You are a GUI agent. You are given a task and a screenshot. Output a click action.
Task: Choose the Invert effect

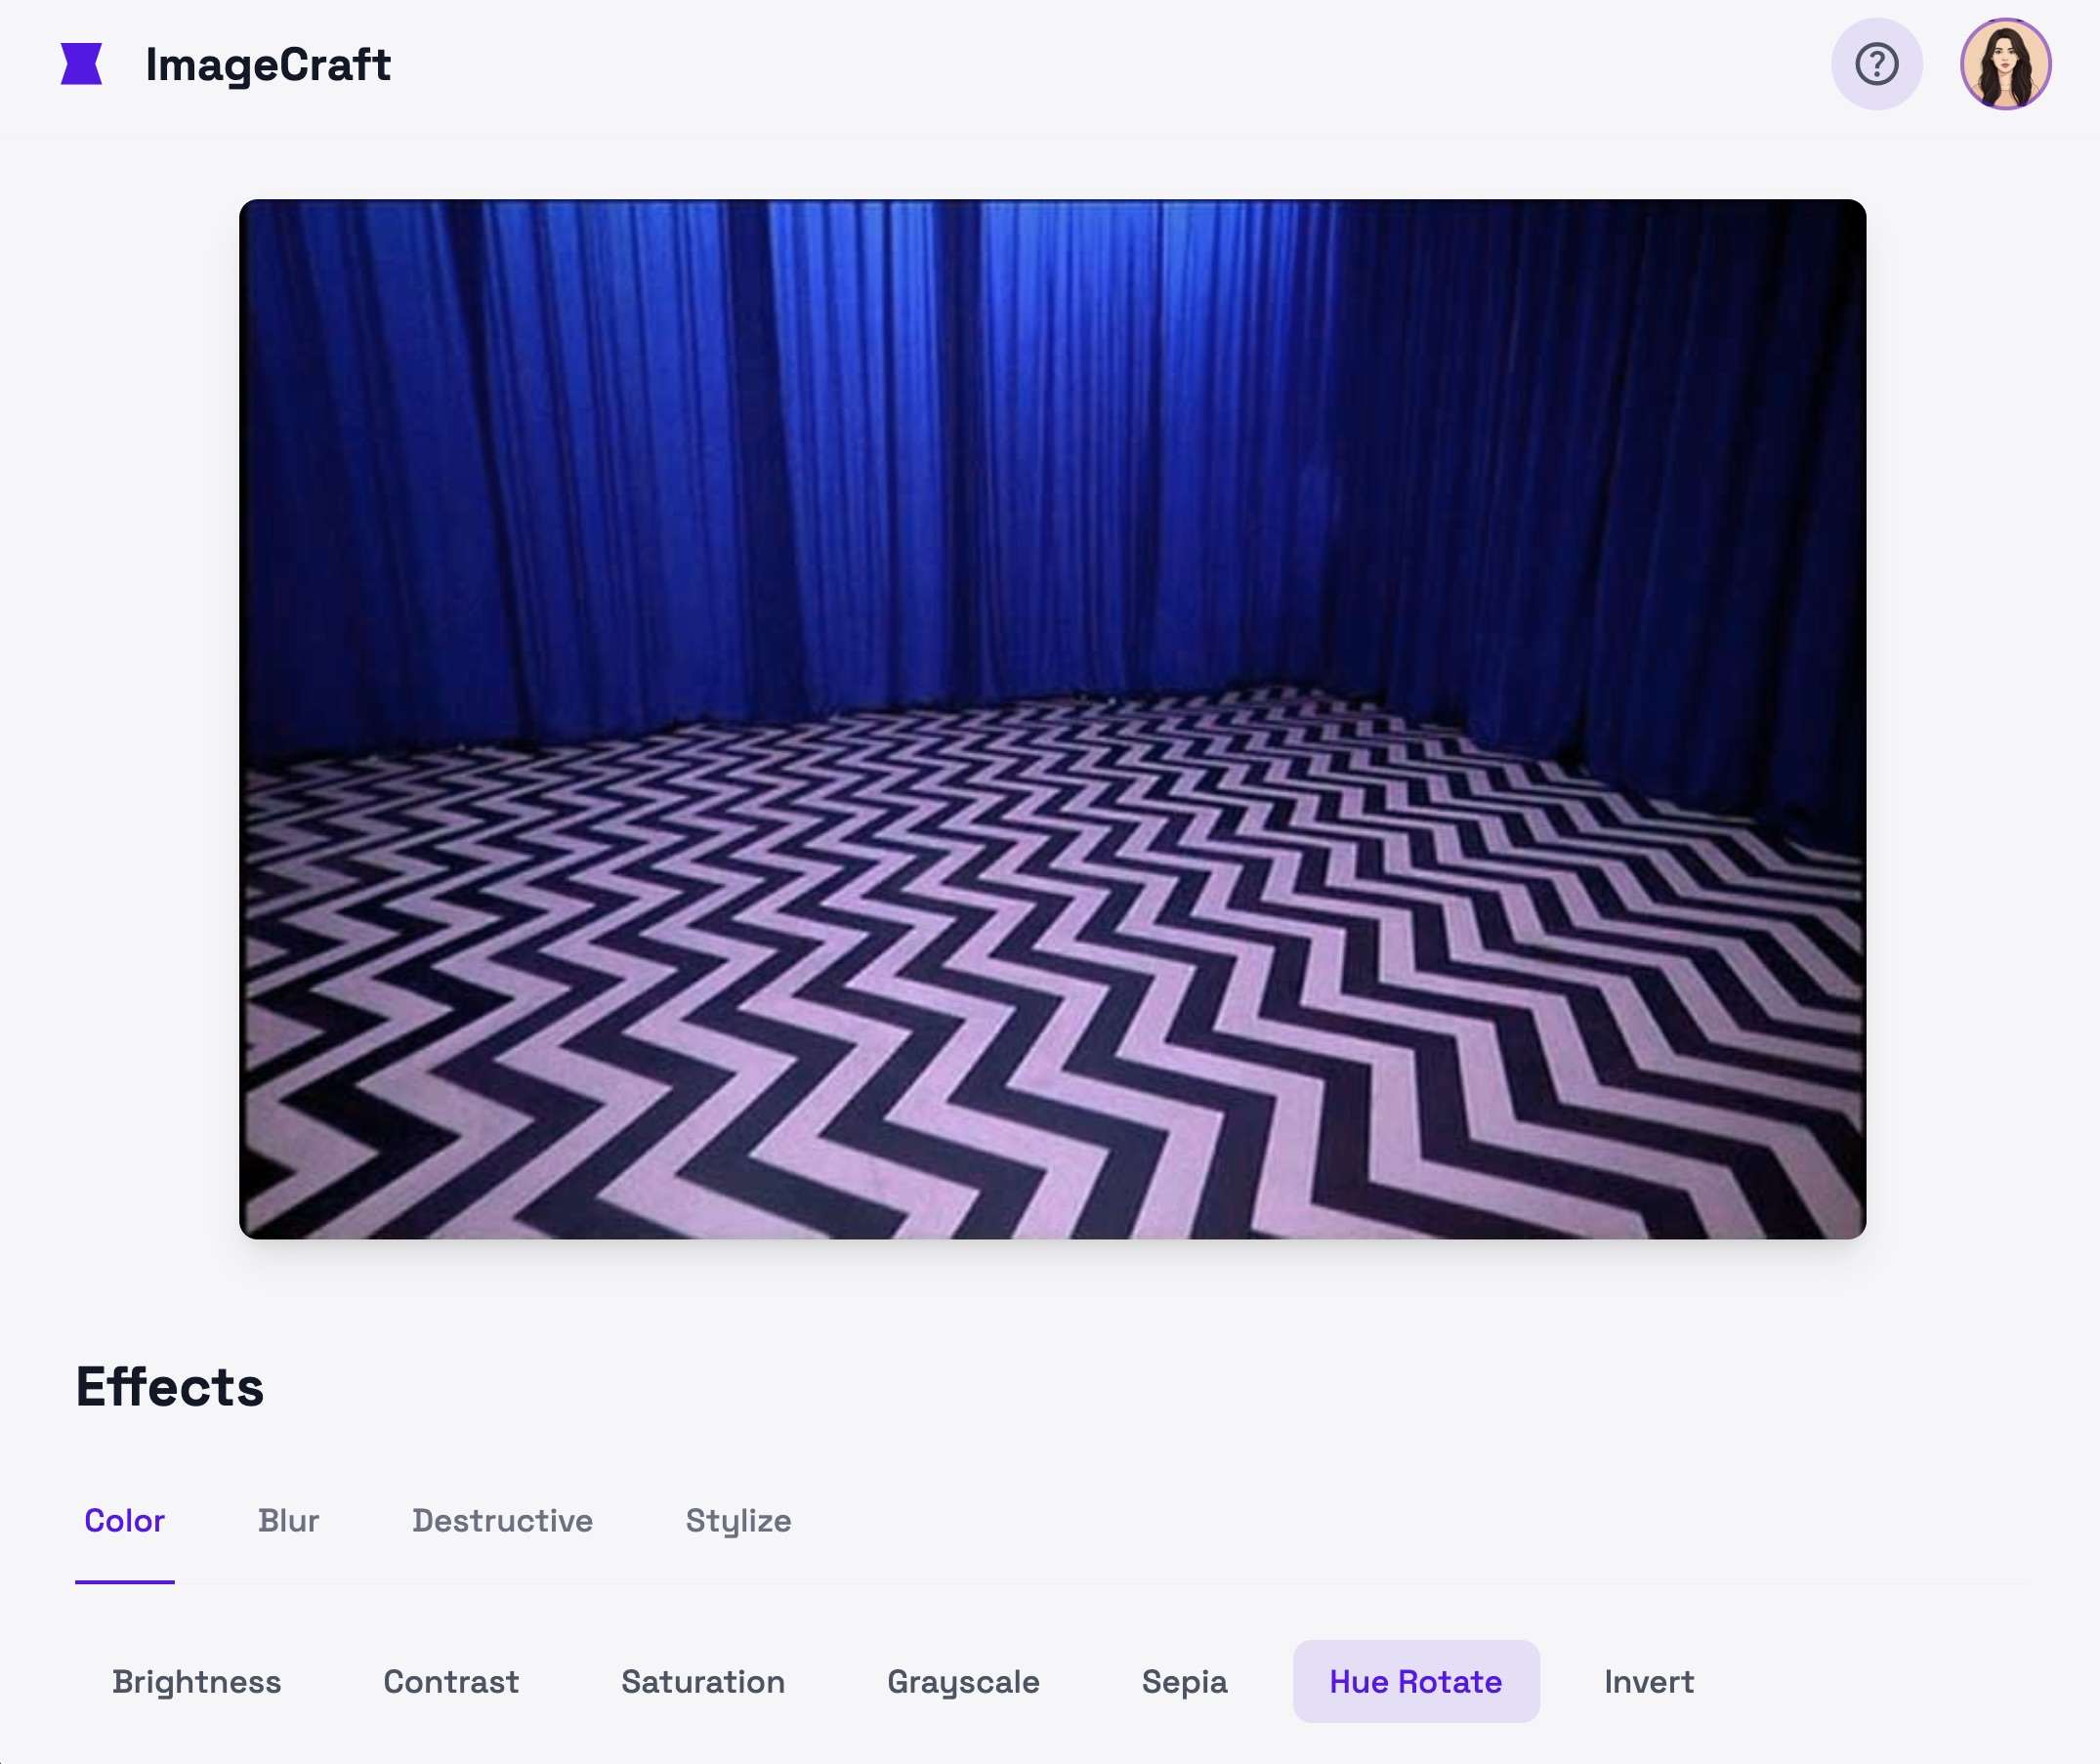click(x=1648, y=1682)
